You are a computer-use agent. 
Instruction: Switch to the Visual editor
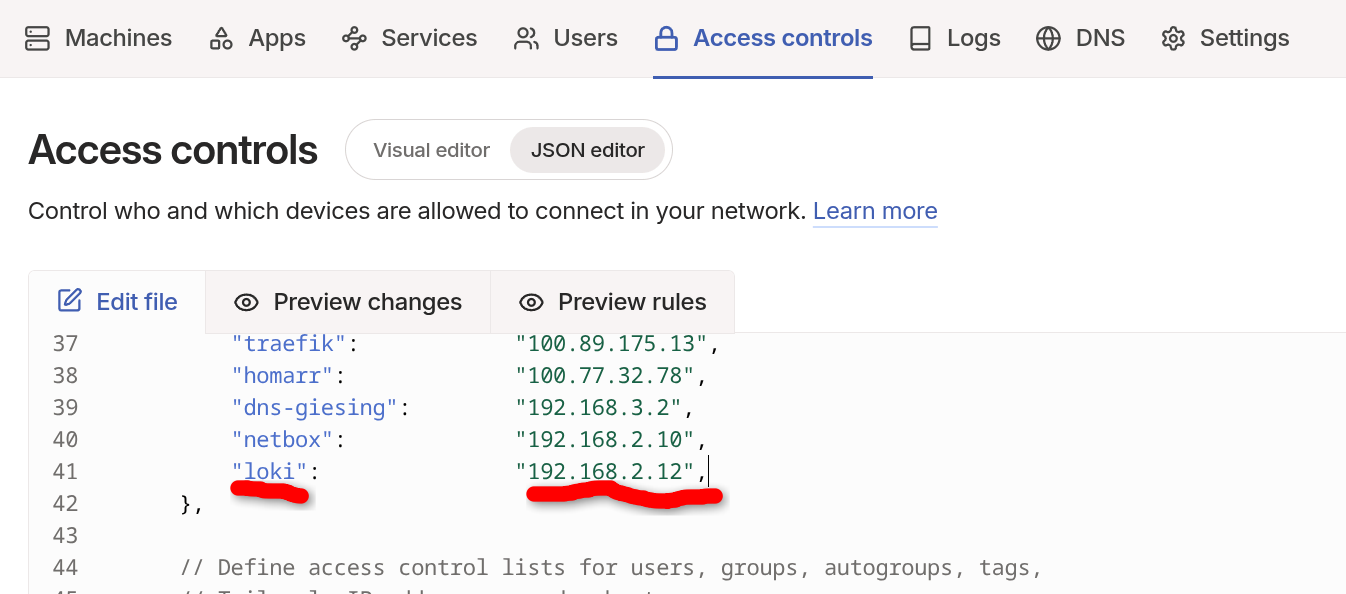(431, 150)
